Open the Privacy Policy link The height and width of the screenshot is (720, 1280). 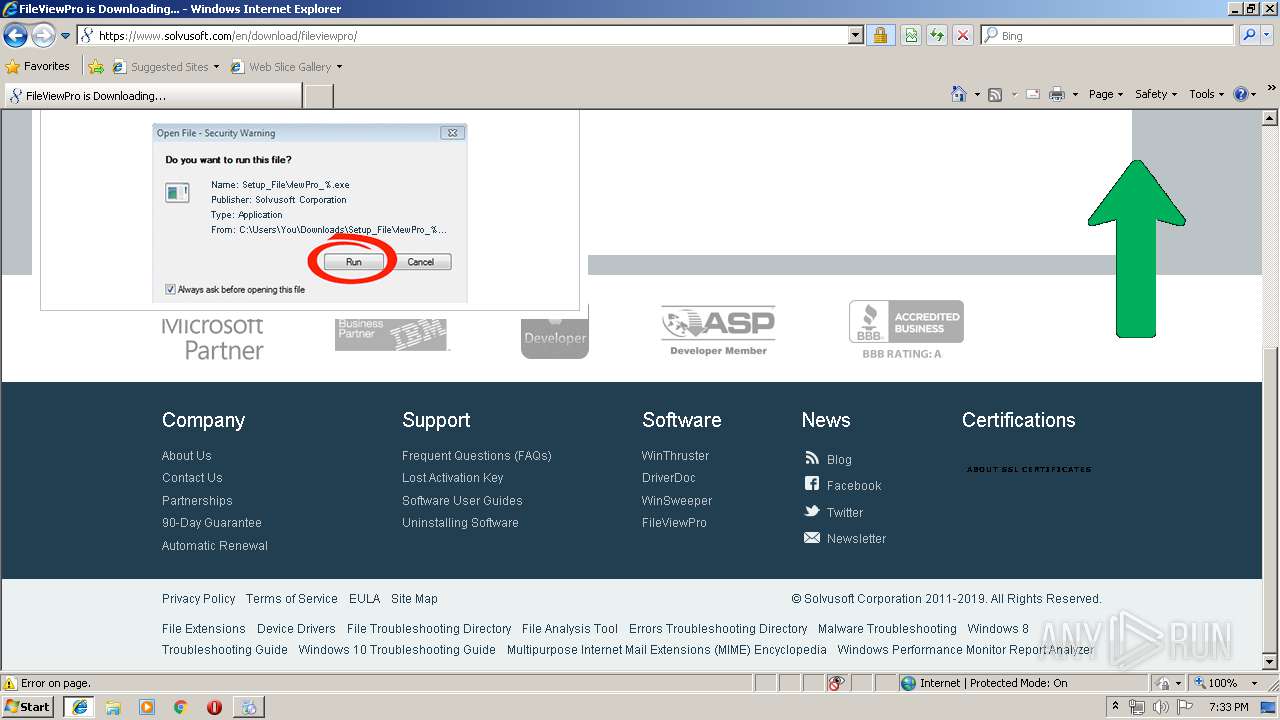tap(199, 599)
